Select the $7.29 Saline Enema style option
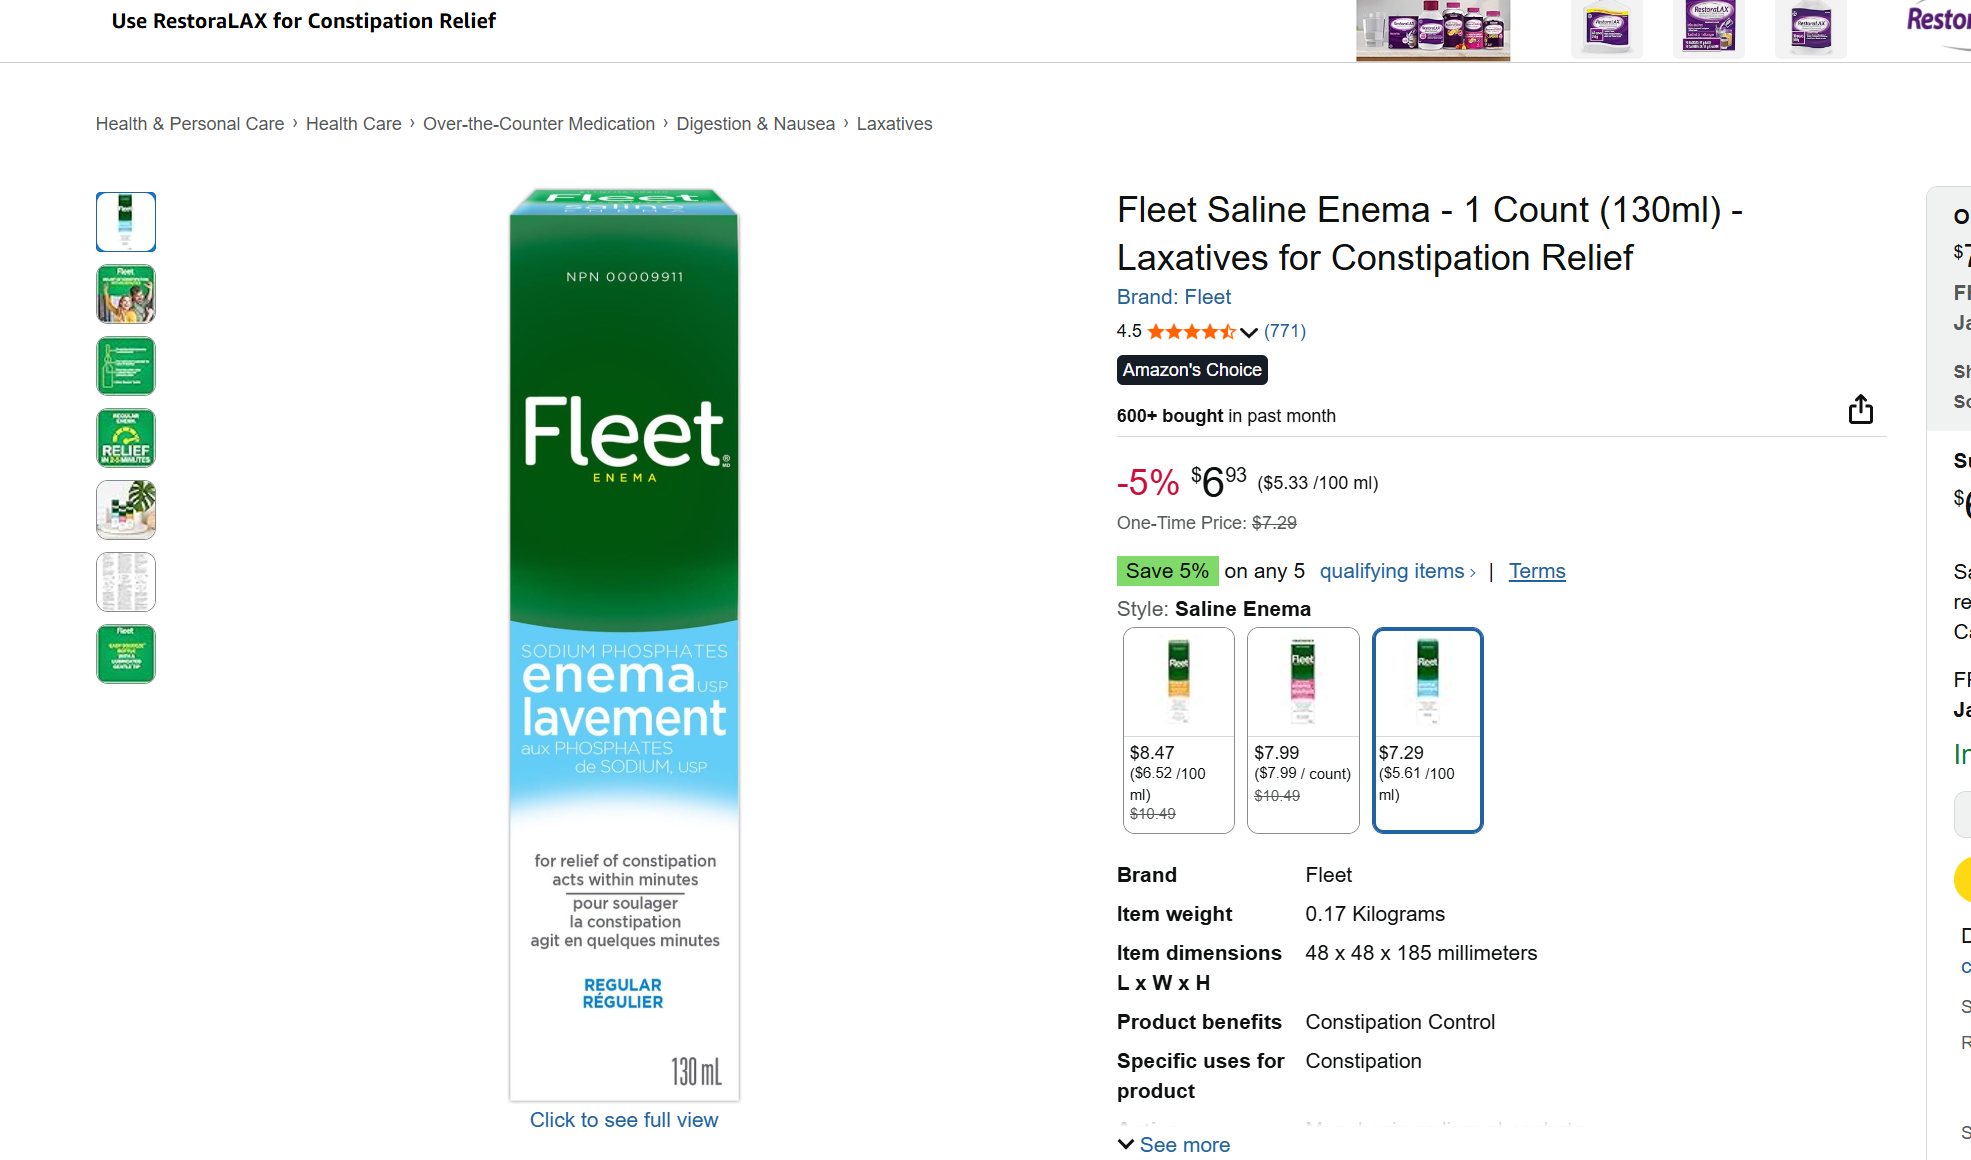1971x1160 pixels. (x=1427, y=729)
